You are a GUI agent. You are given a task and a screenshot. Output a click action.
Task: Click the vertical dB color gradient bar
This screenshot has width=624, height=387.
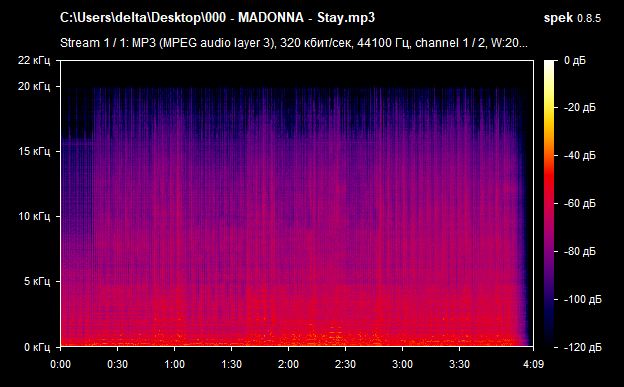point(549,203)
